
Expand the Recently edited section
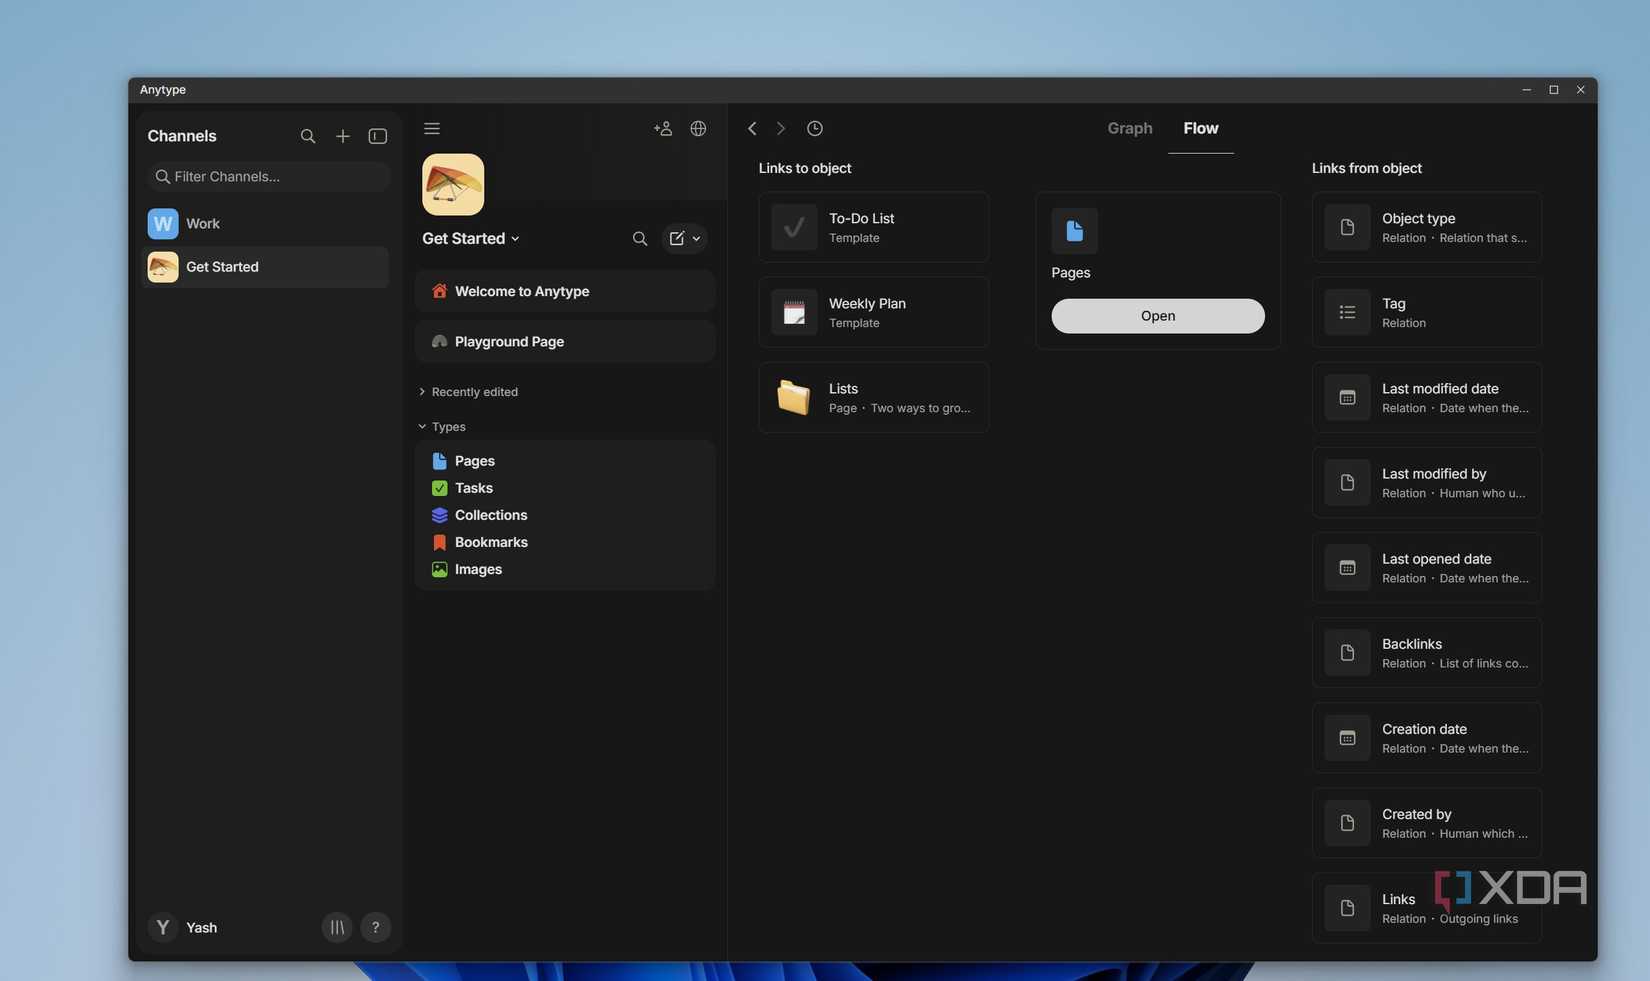coord(468,392)
